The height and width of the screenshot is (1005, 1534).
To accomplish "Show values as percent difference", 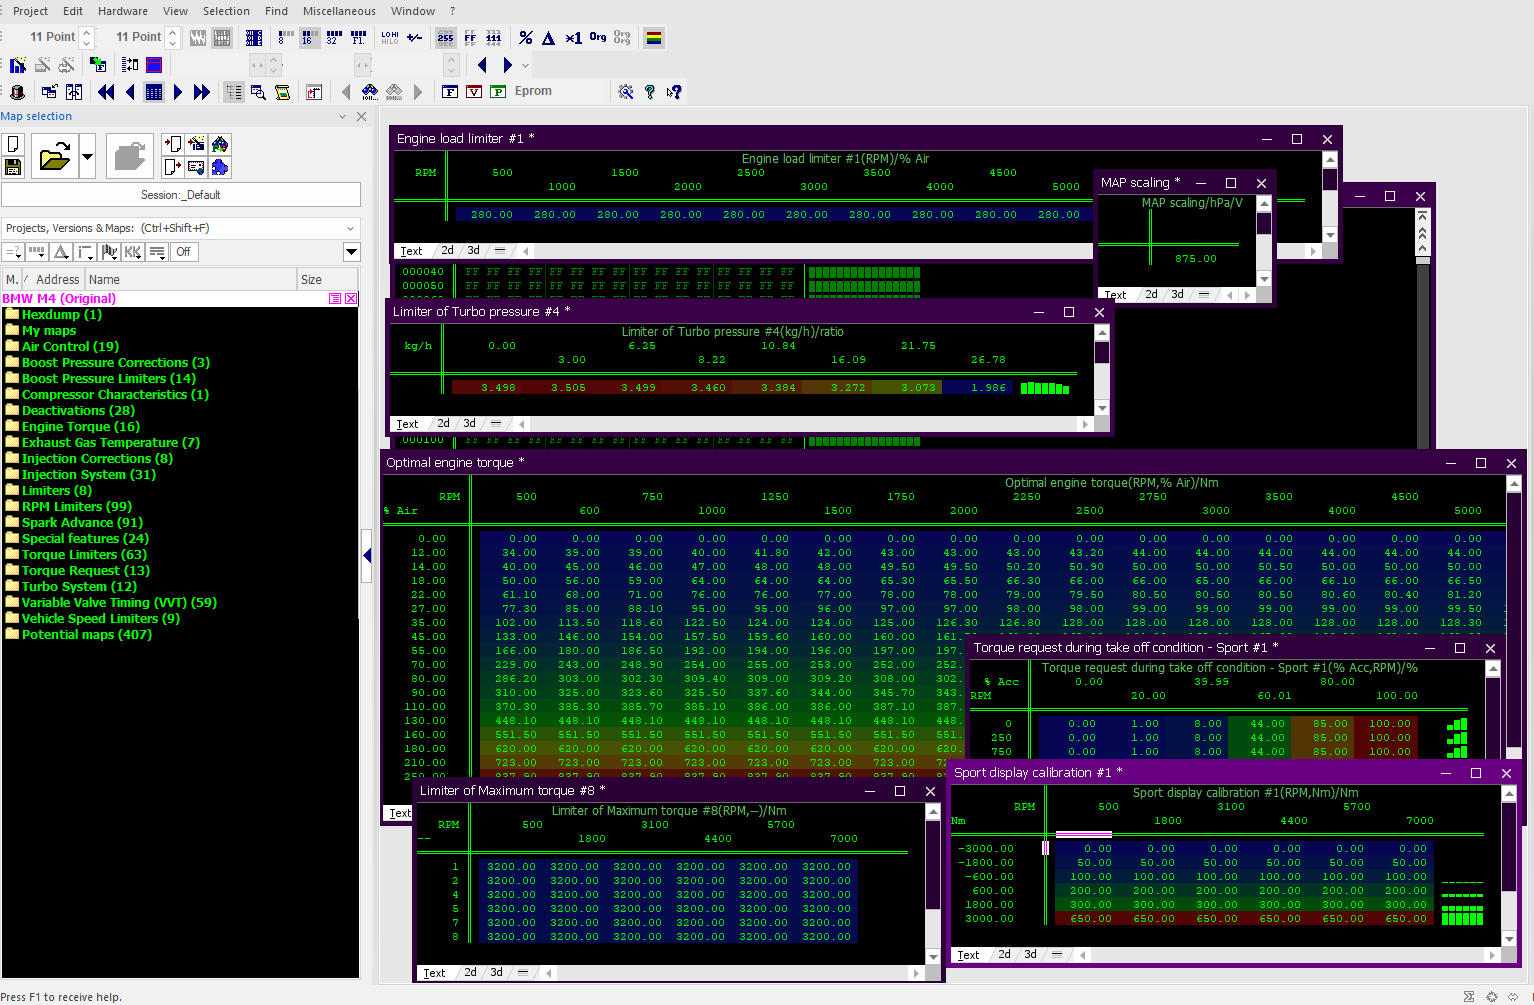I will (526, 38).
